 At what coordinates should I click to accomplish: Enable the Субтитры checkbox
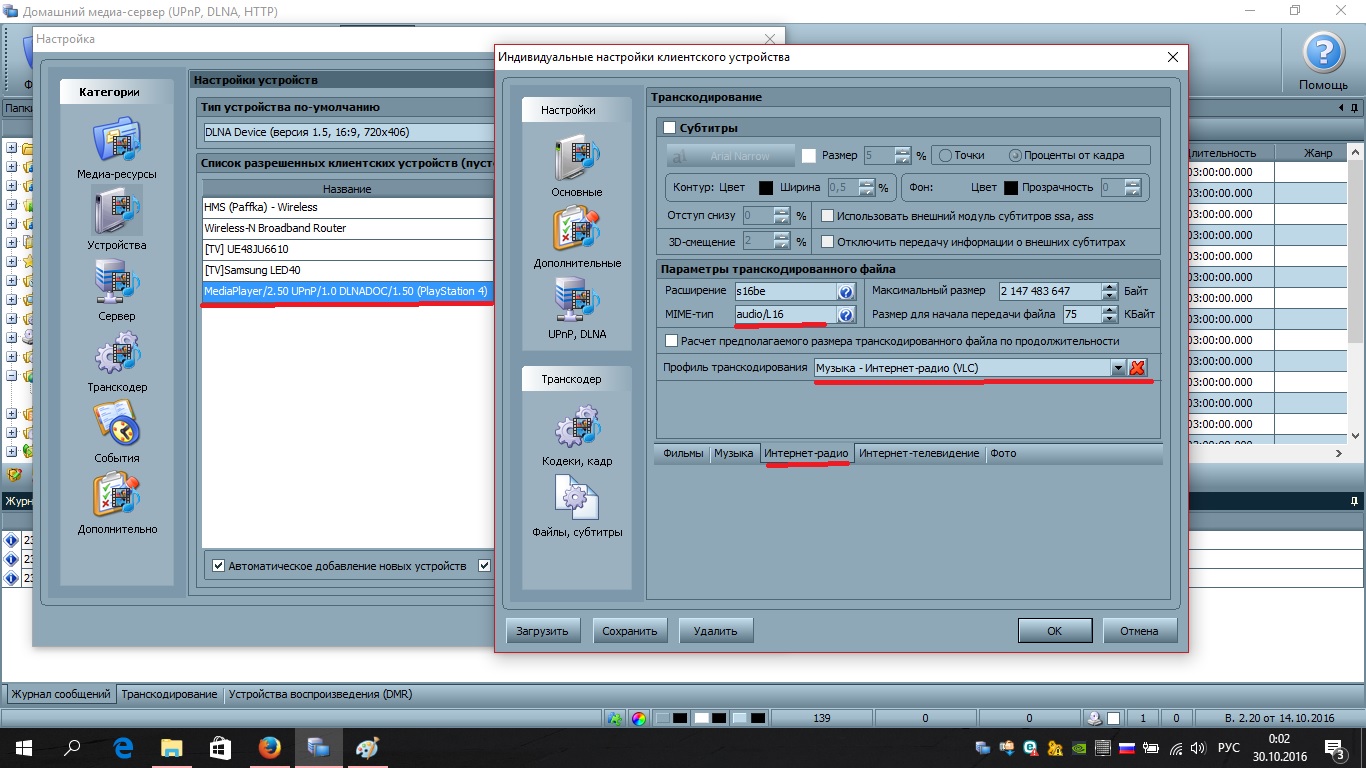tap(670, 128)
